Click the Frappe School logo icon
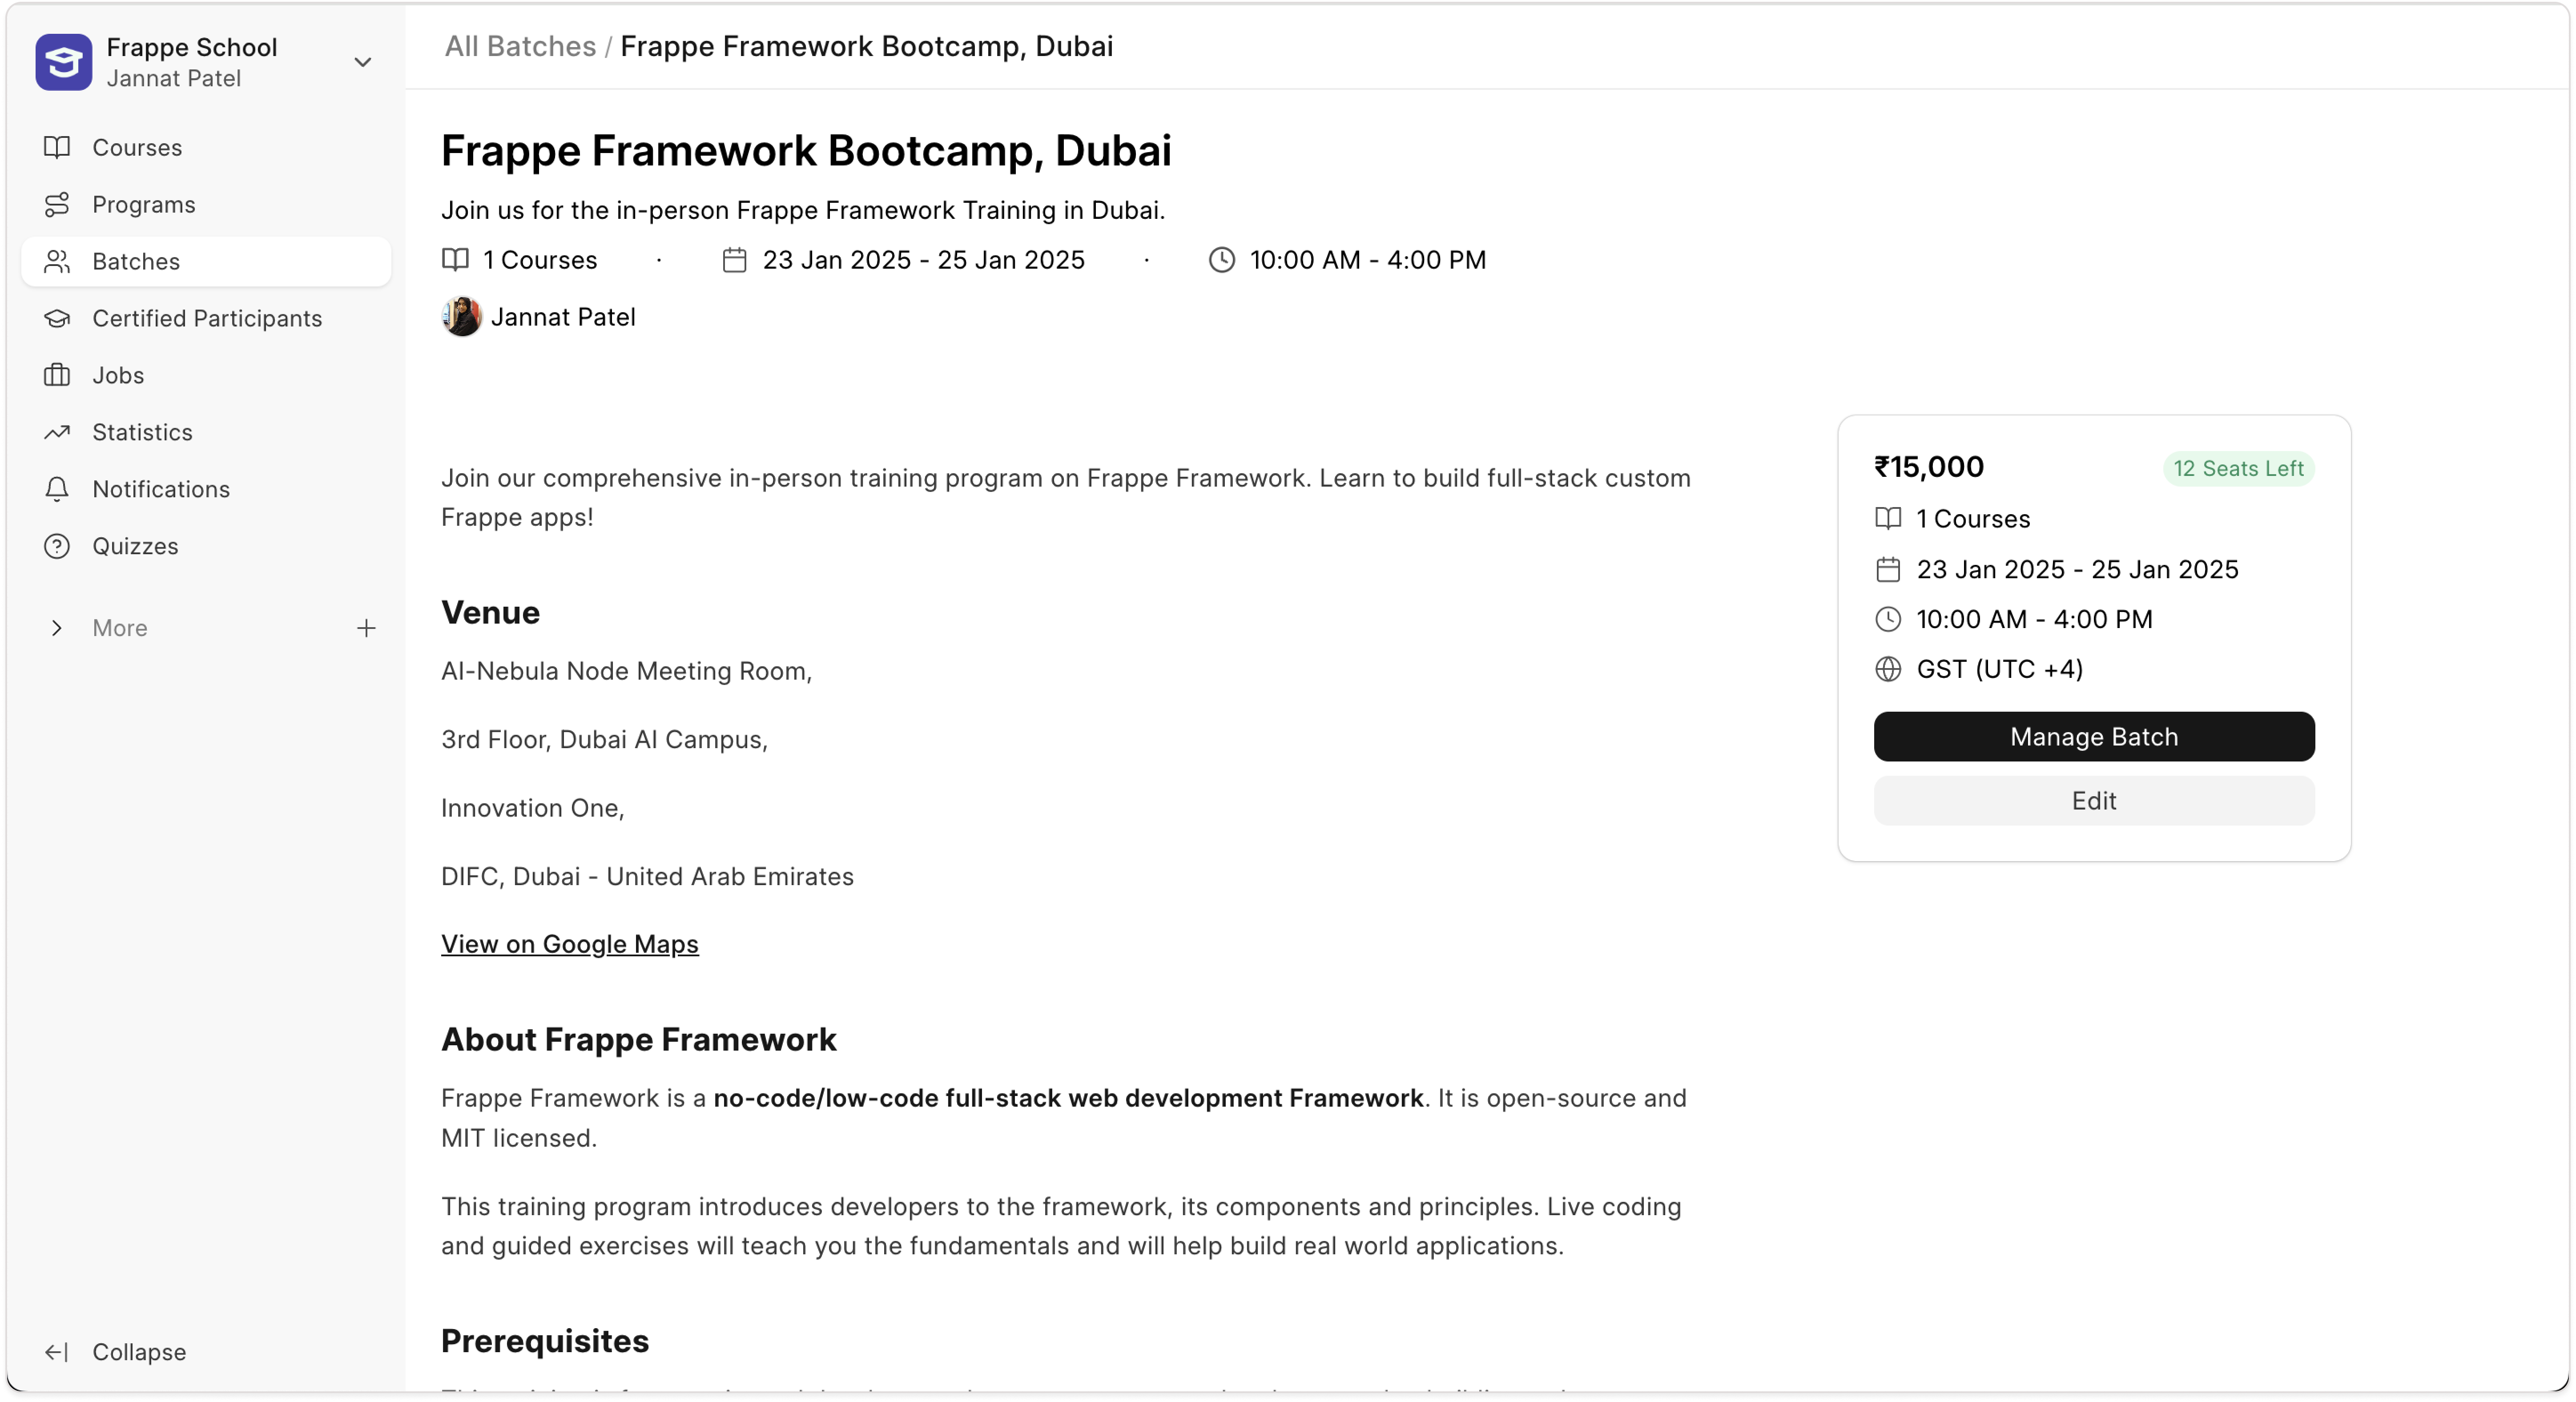This screenshot has height=1402, width=2576. (64, 62)
